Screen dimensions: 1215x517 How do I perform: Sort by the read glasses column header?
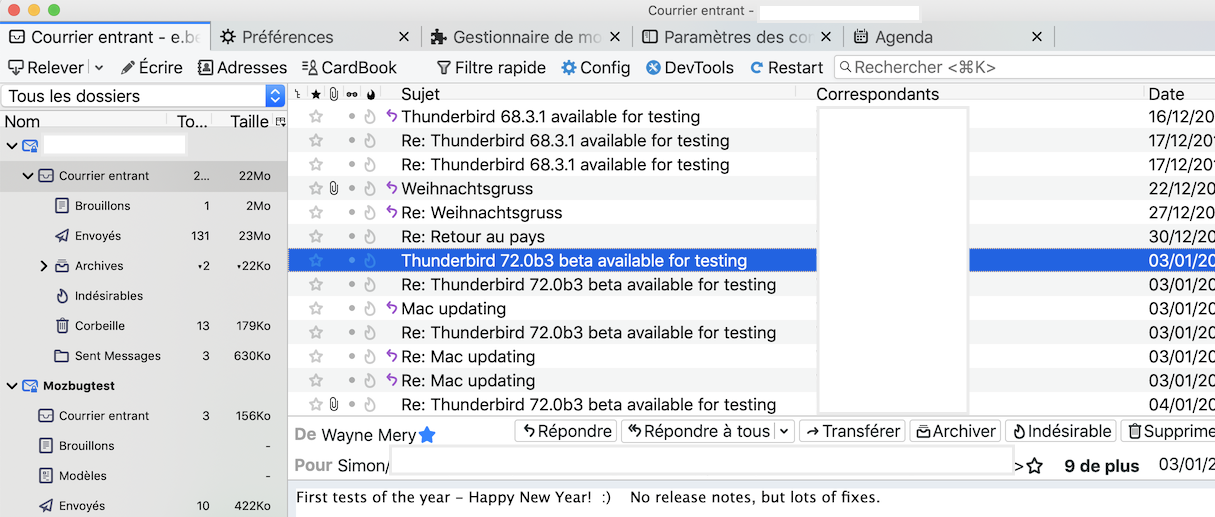pos(351,94)
